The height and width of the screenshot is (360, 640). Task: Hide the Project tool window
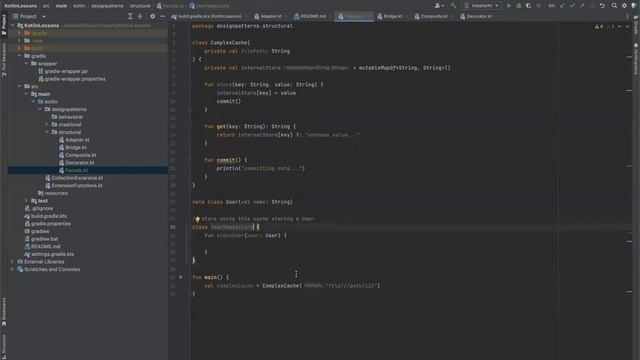[x=162, y=16]
